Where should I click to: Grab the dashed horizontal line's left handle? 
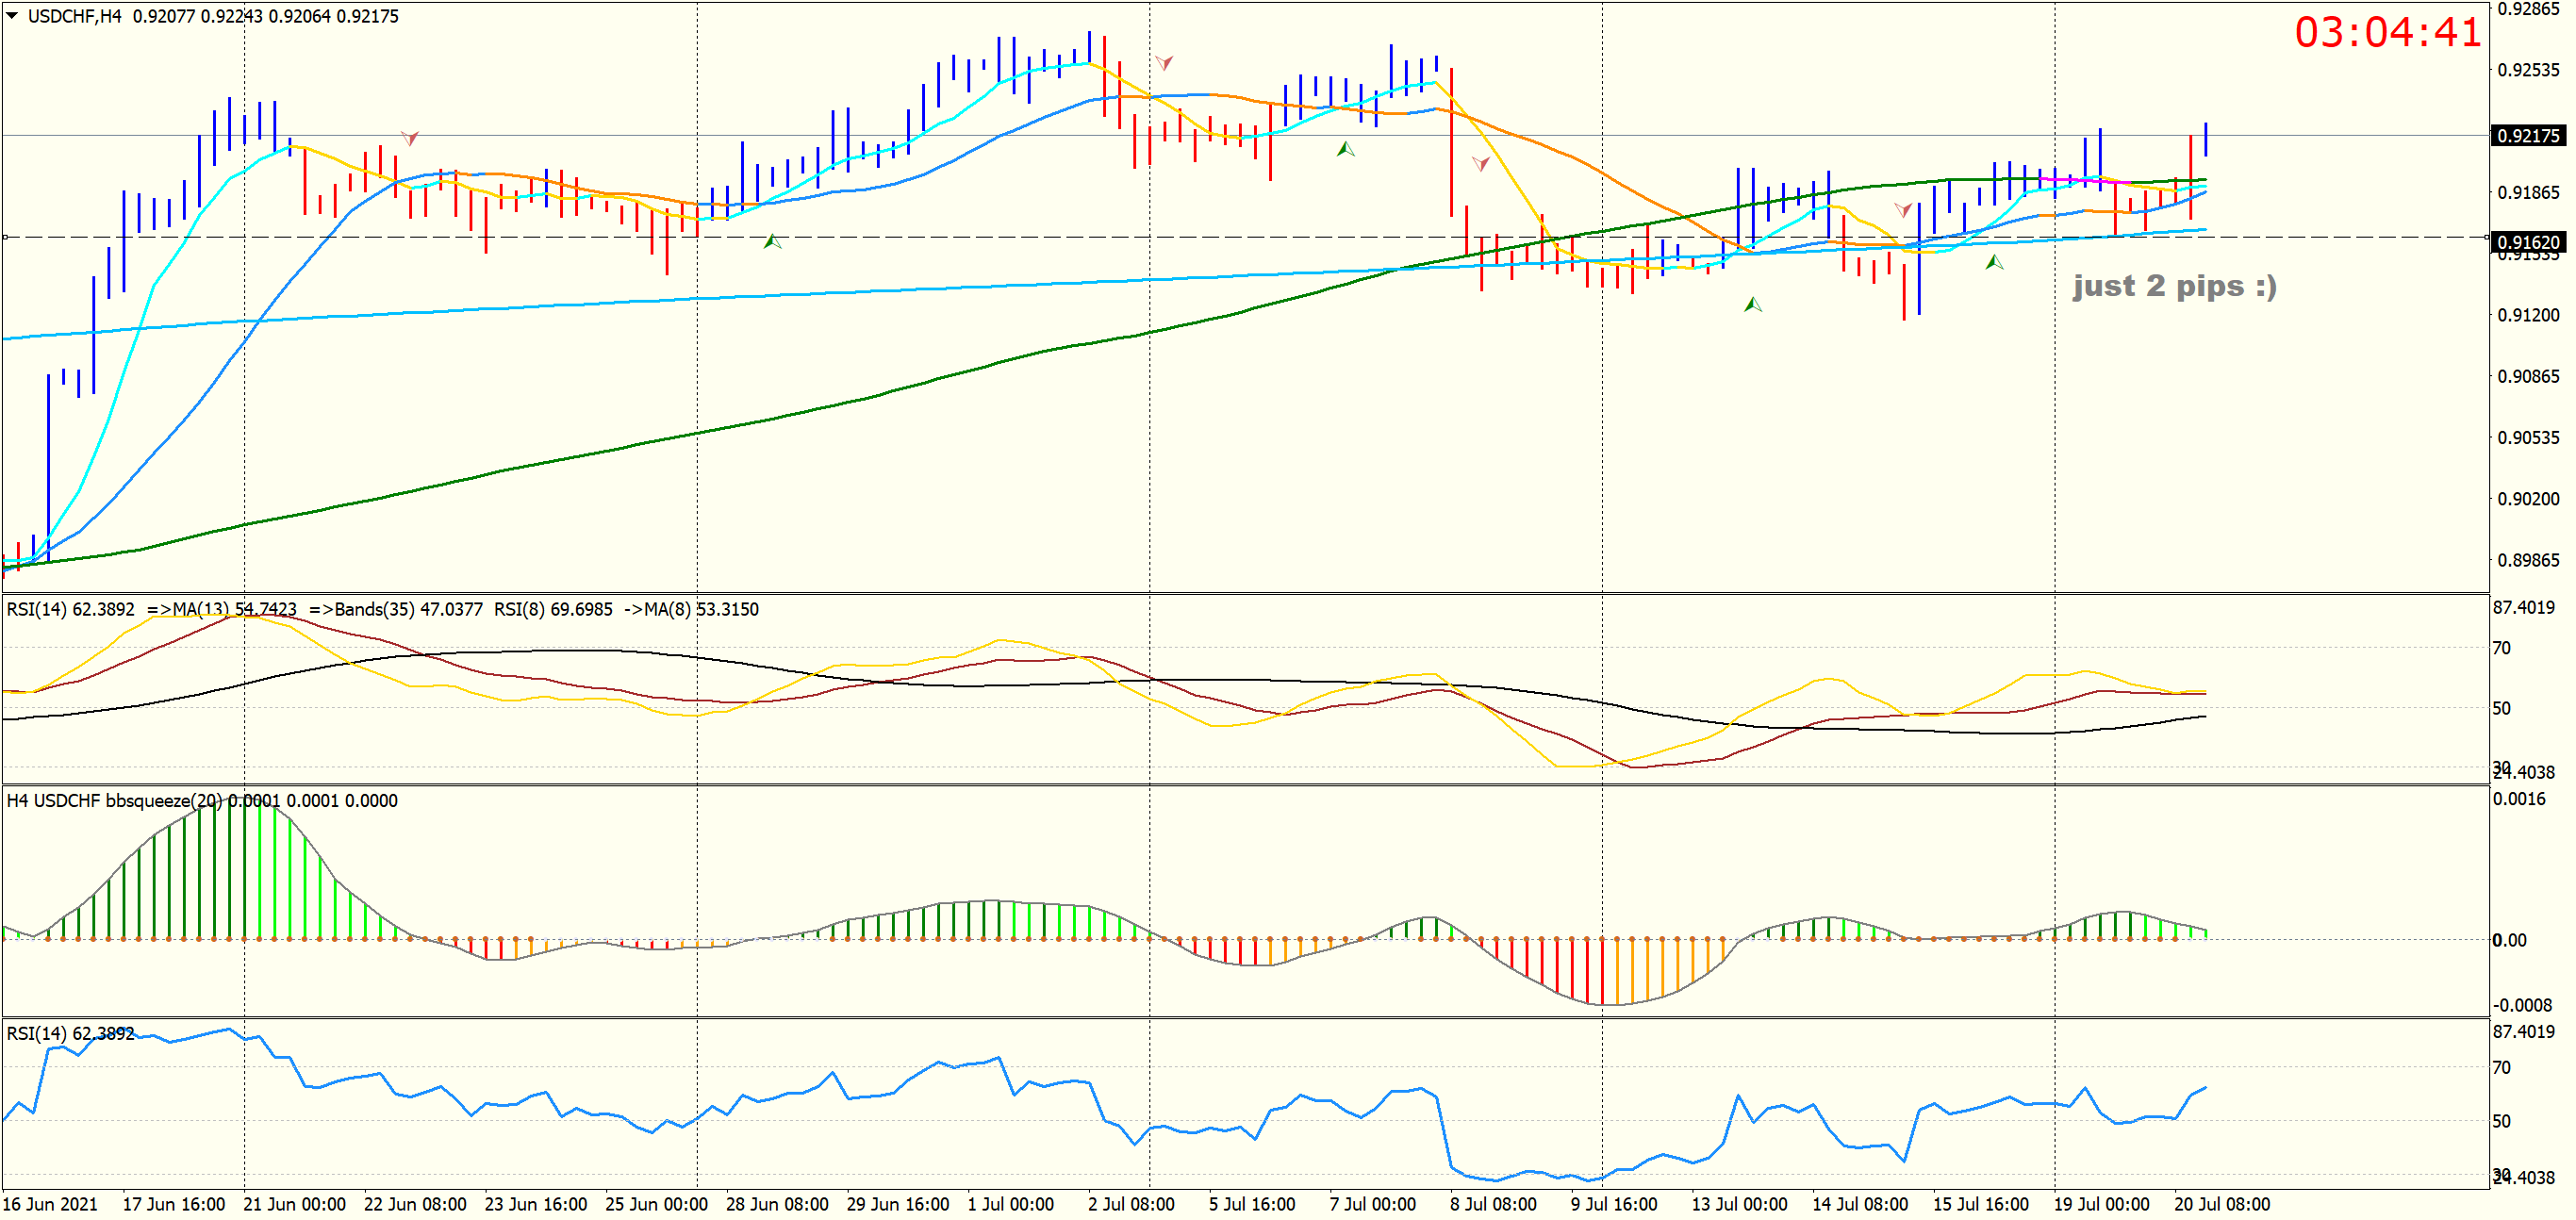6,238
